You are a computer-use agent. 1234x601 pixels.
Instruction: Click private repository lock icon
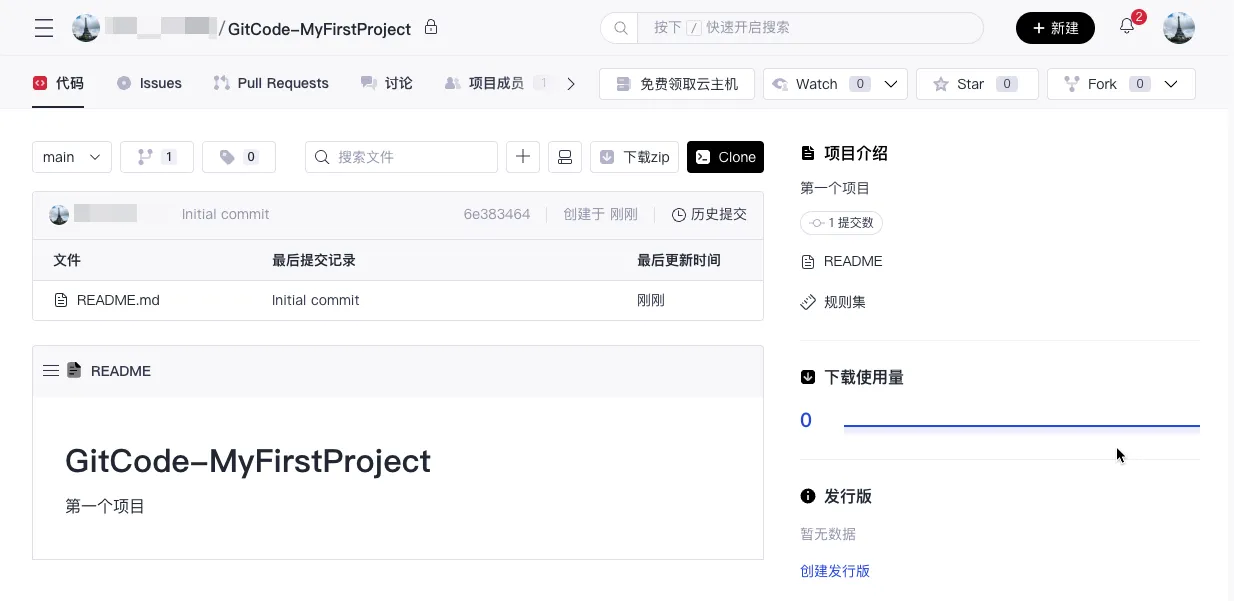pos(431,27)
